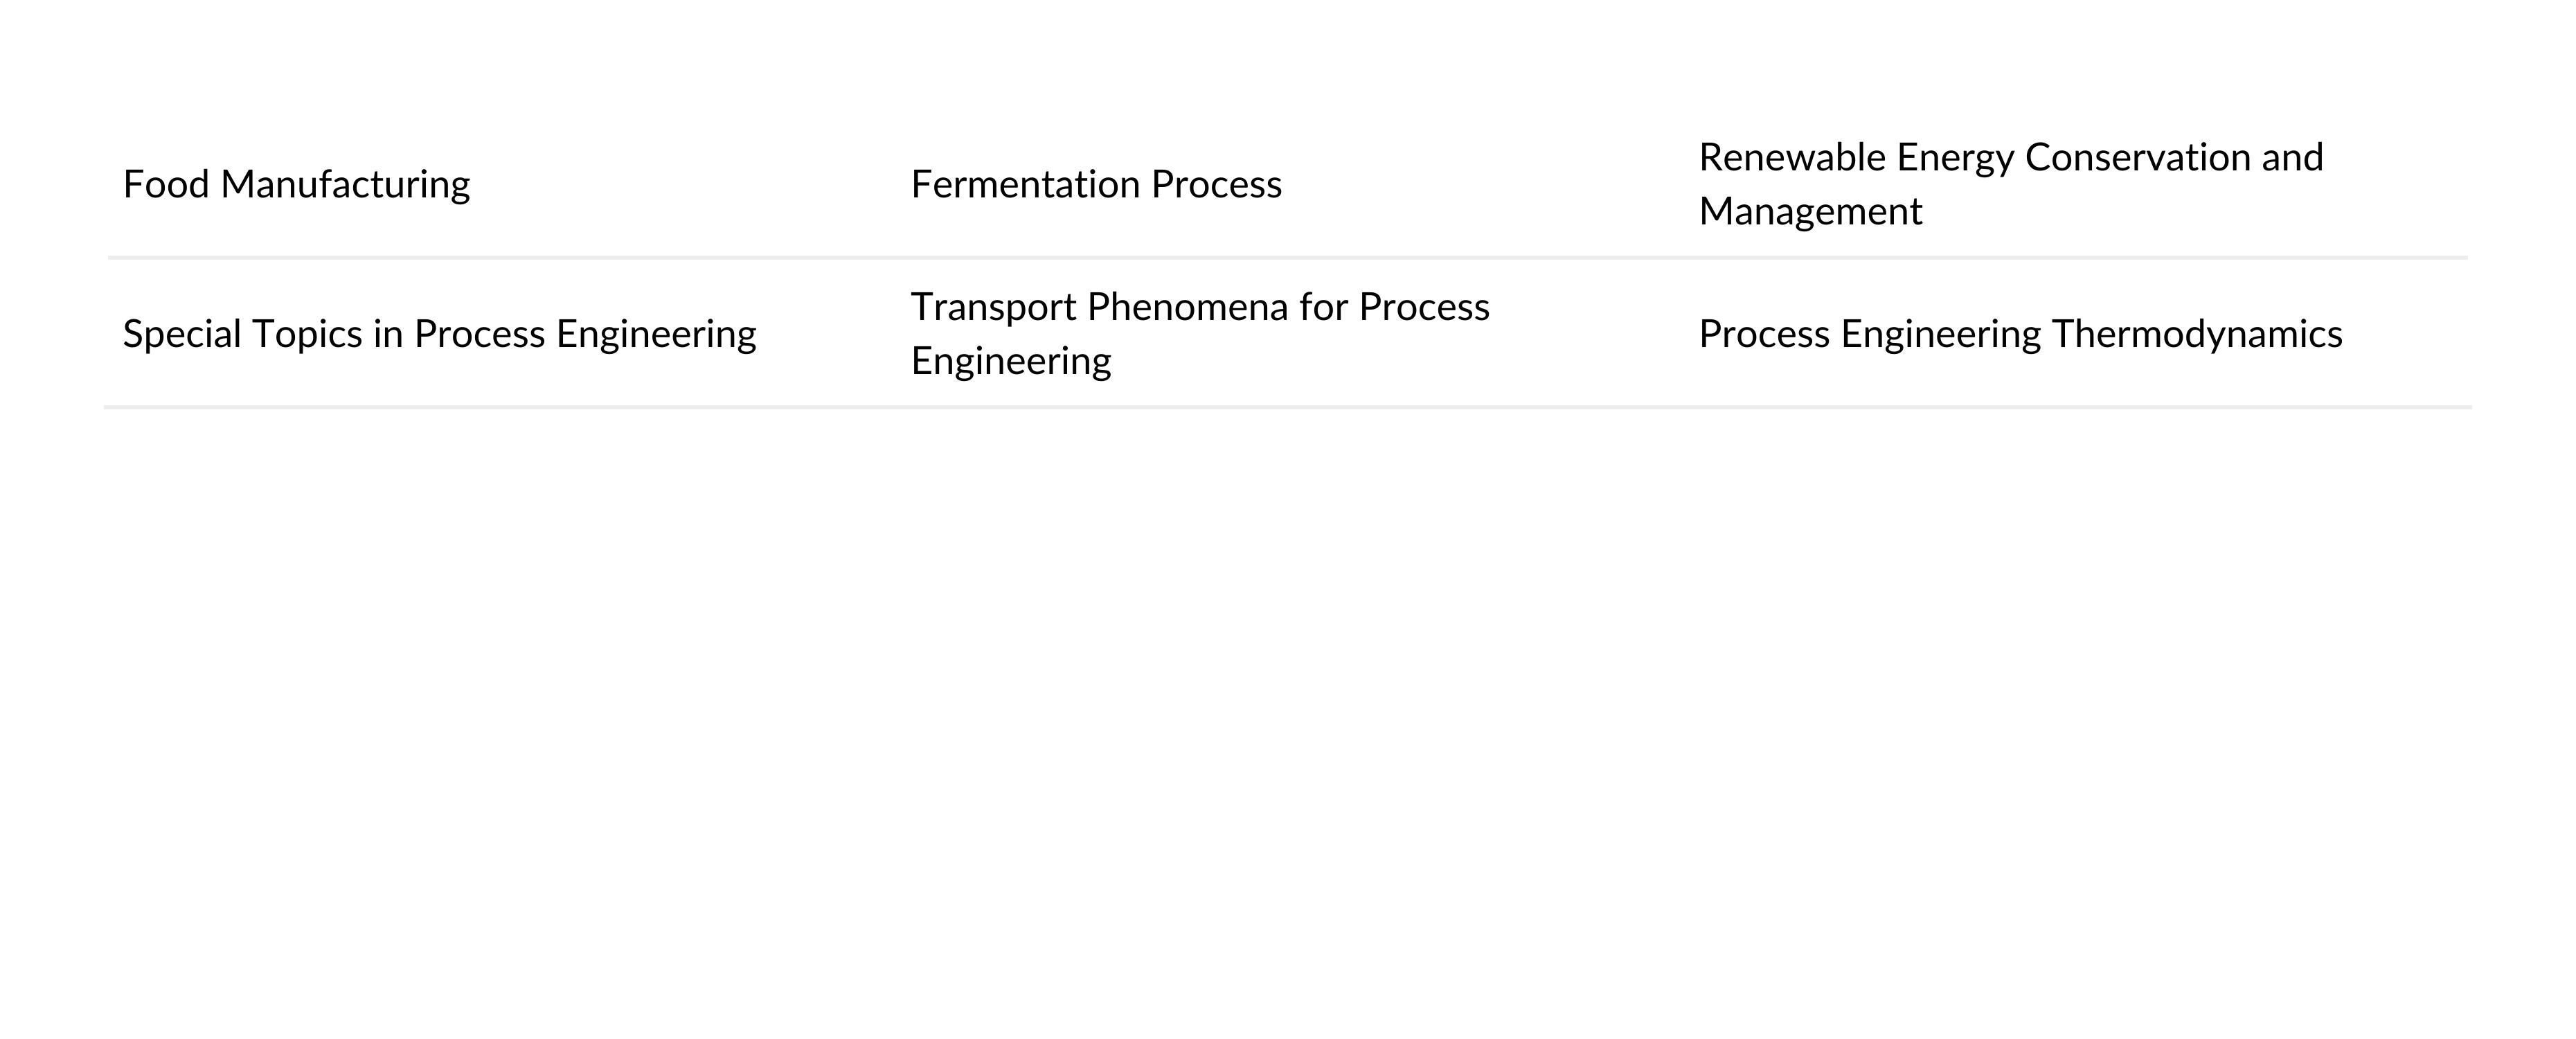Click the word "Food" in the first row

166,185
